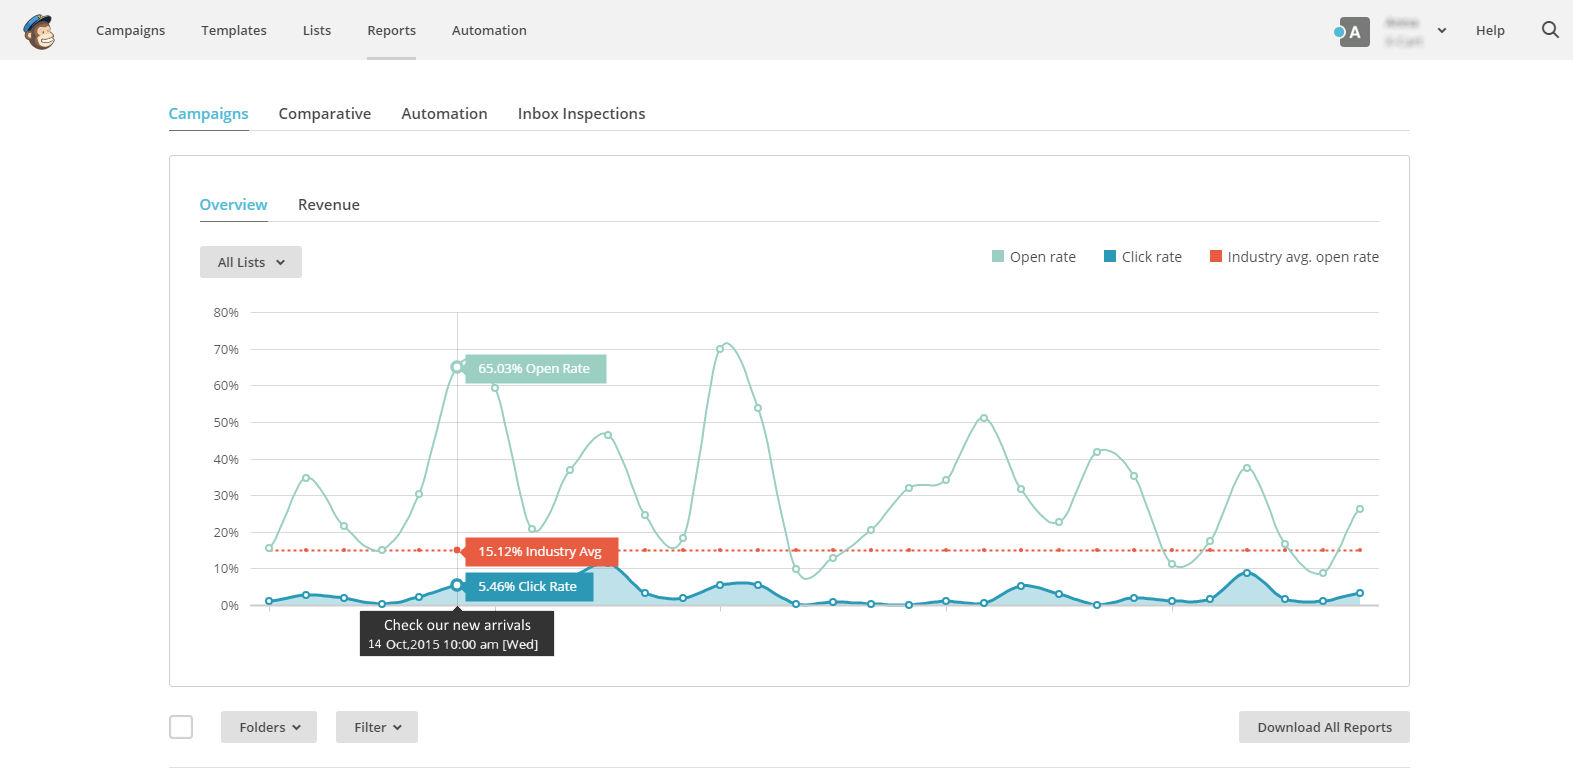Click the blue Click rate legend swatch

[1109, 257]
